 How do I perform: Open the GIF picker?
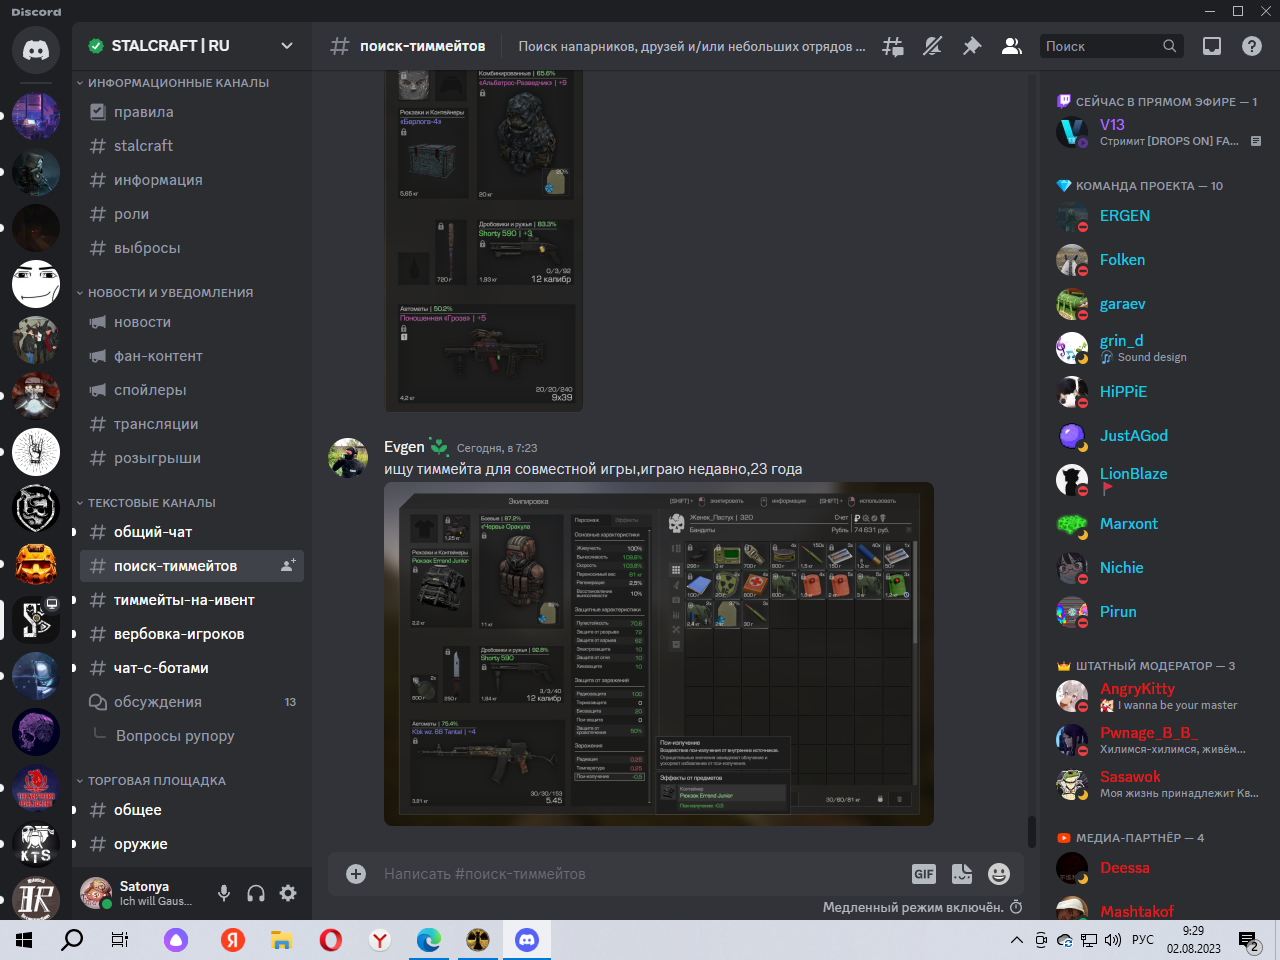[x=924, y=874]
